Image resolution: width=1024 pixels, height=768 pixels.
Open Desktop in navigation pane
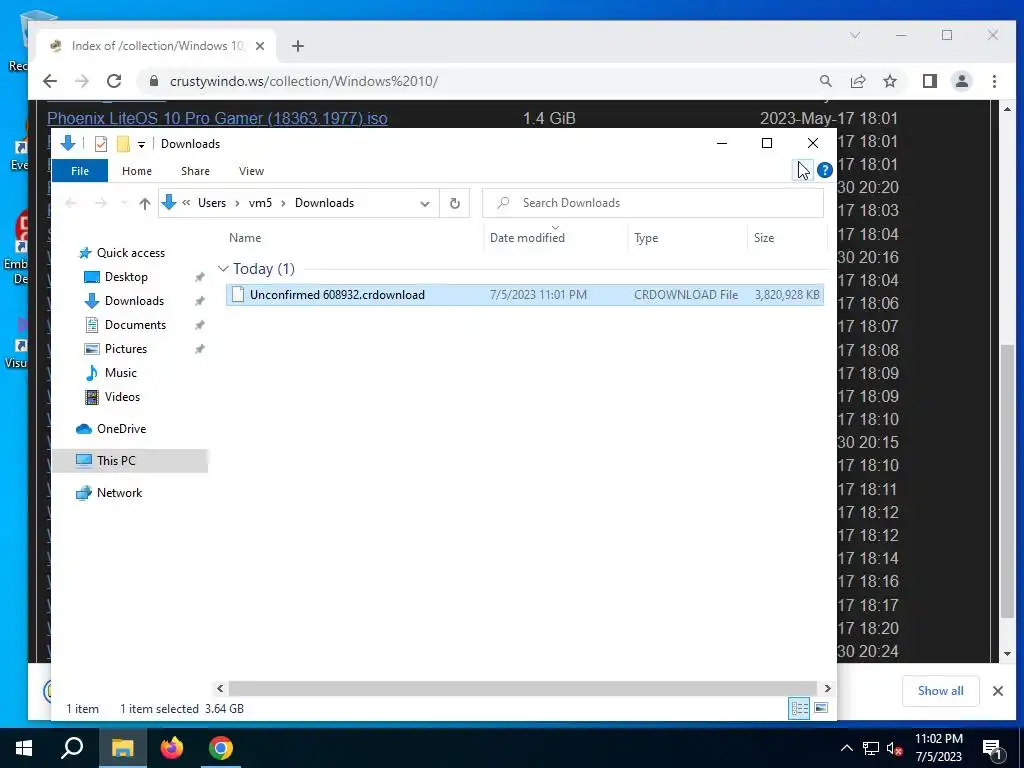click(126, 277)
